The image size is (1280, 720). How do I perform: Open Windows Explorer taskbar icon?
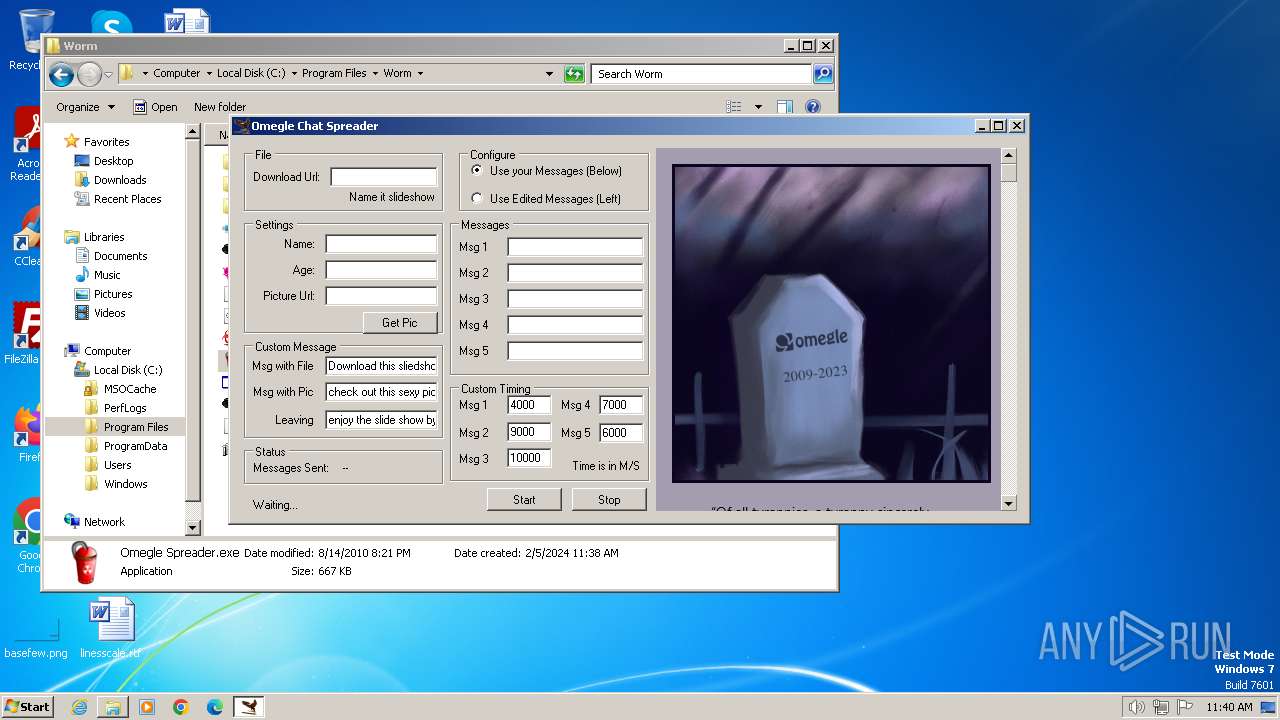[113, 707]
